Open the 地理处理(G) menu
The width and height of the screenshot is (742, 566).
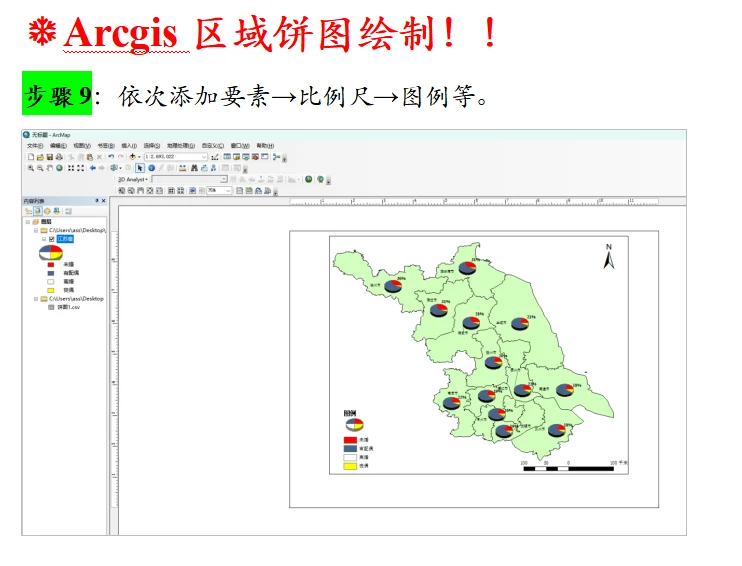(181, 146)
